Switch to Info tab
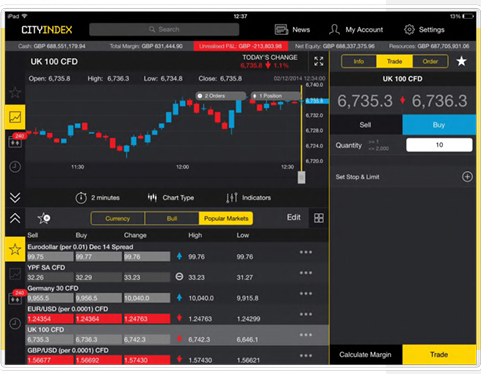The width and height of the screenshot is (481, 374). tap(359, 61)
